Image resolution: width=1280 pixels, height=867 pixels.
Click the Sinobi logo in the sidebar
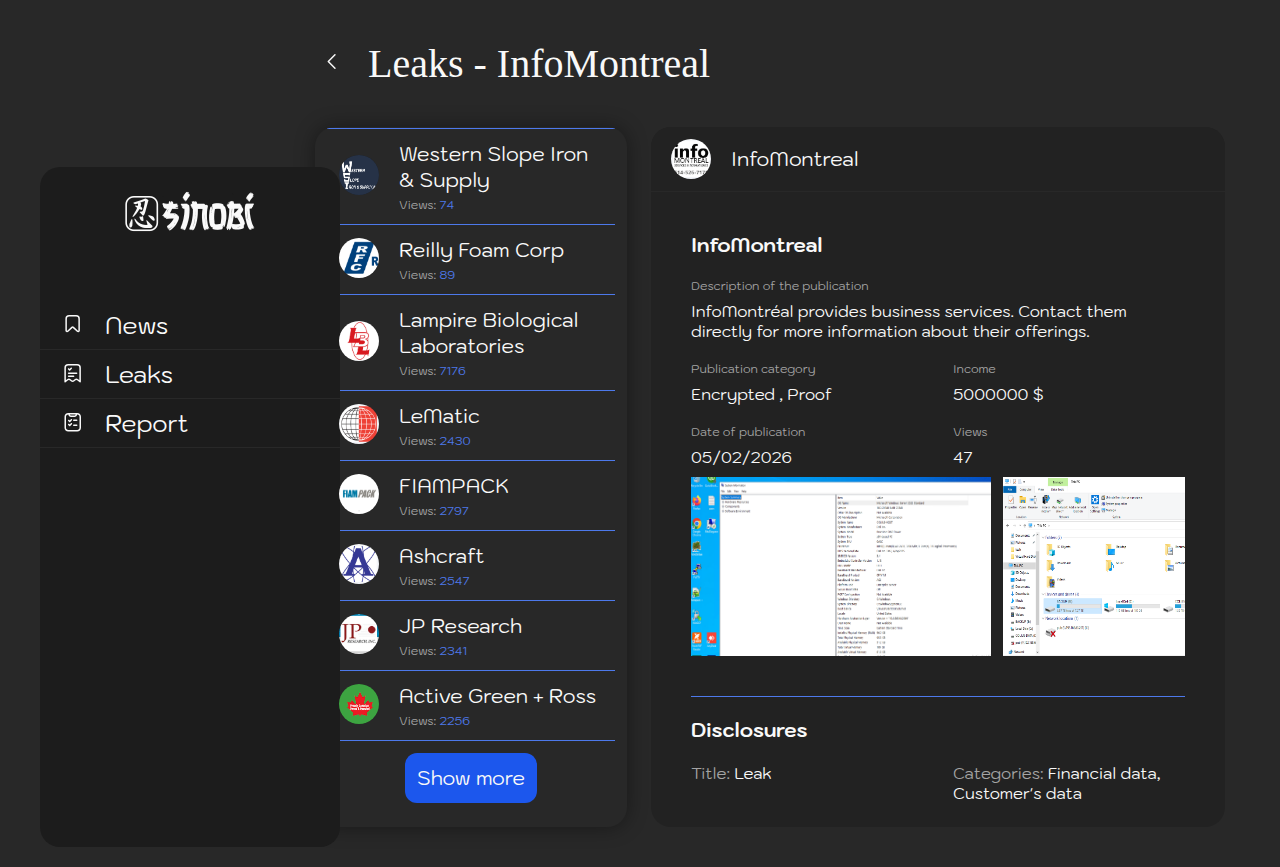pos(190,212)
